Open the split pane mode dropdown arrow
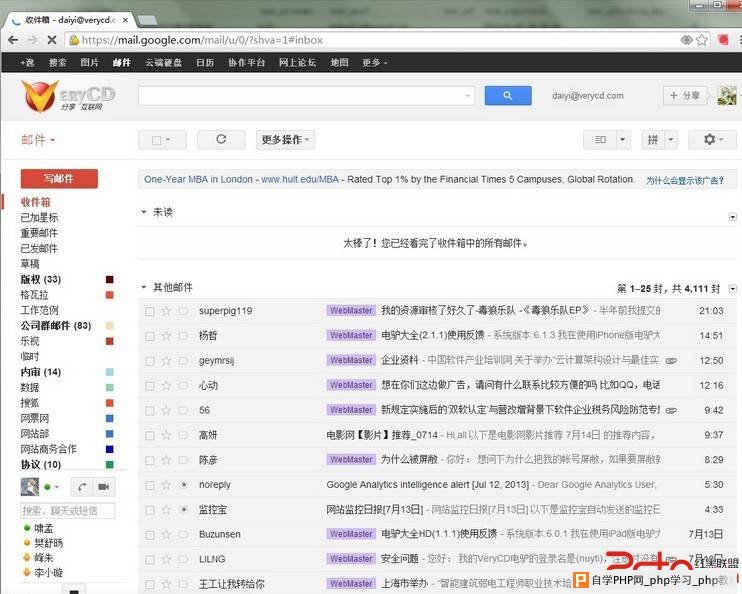 (623, 139)
